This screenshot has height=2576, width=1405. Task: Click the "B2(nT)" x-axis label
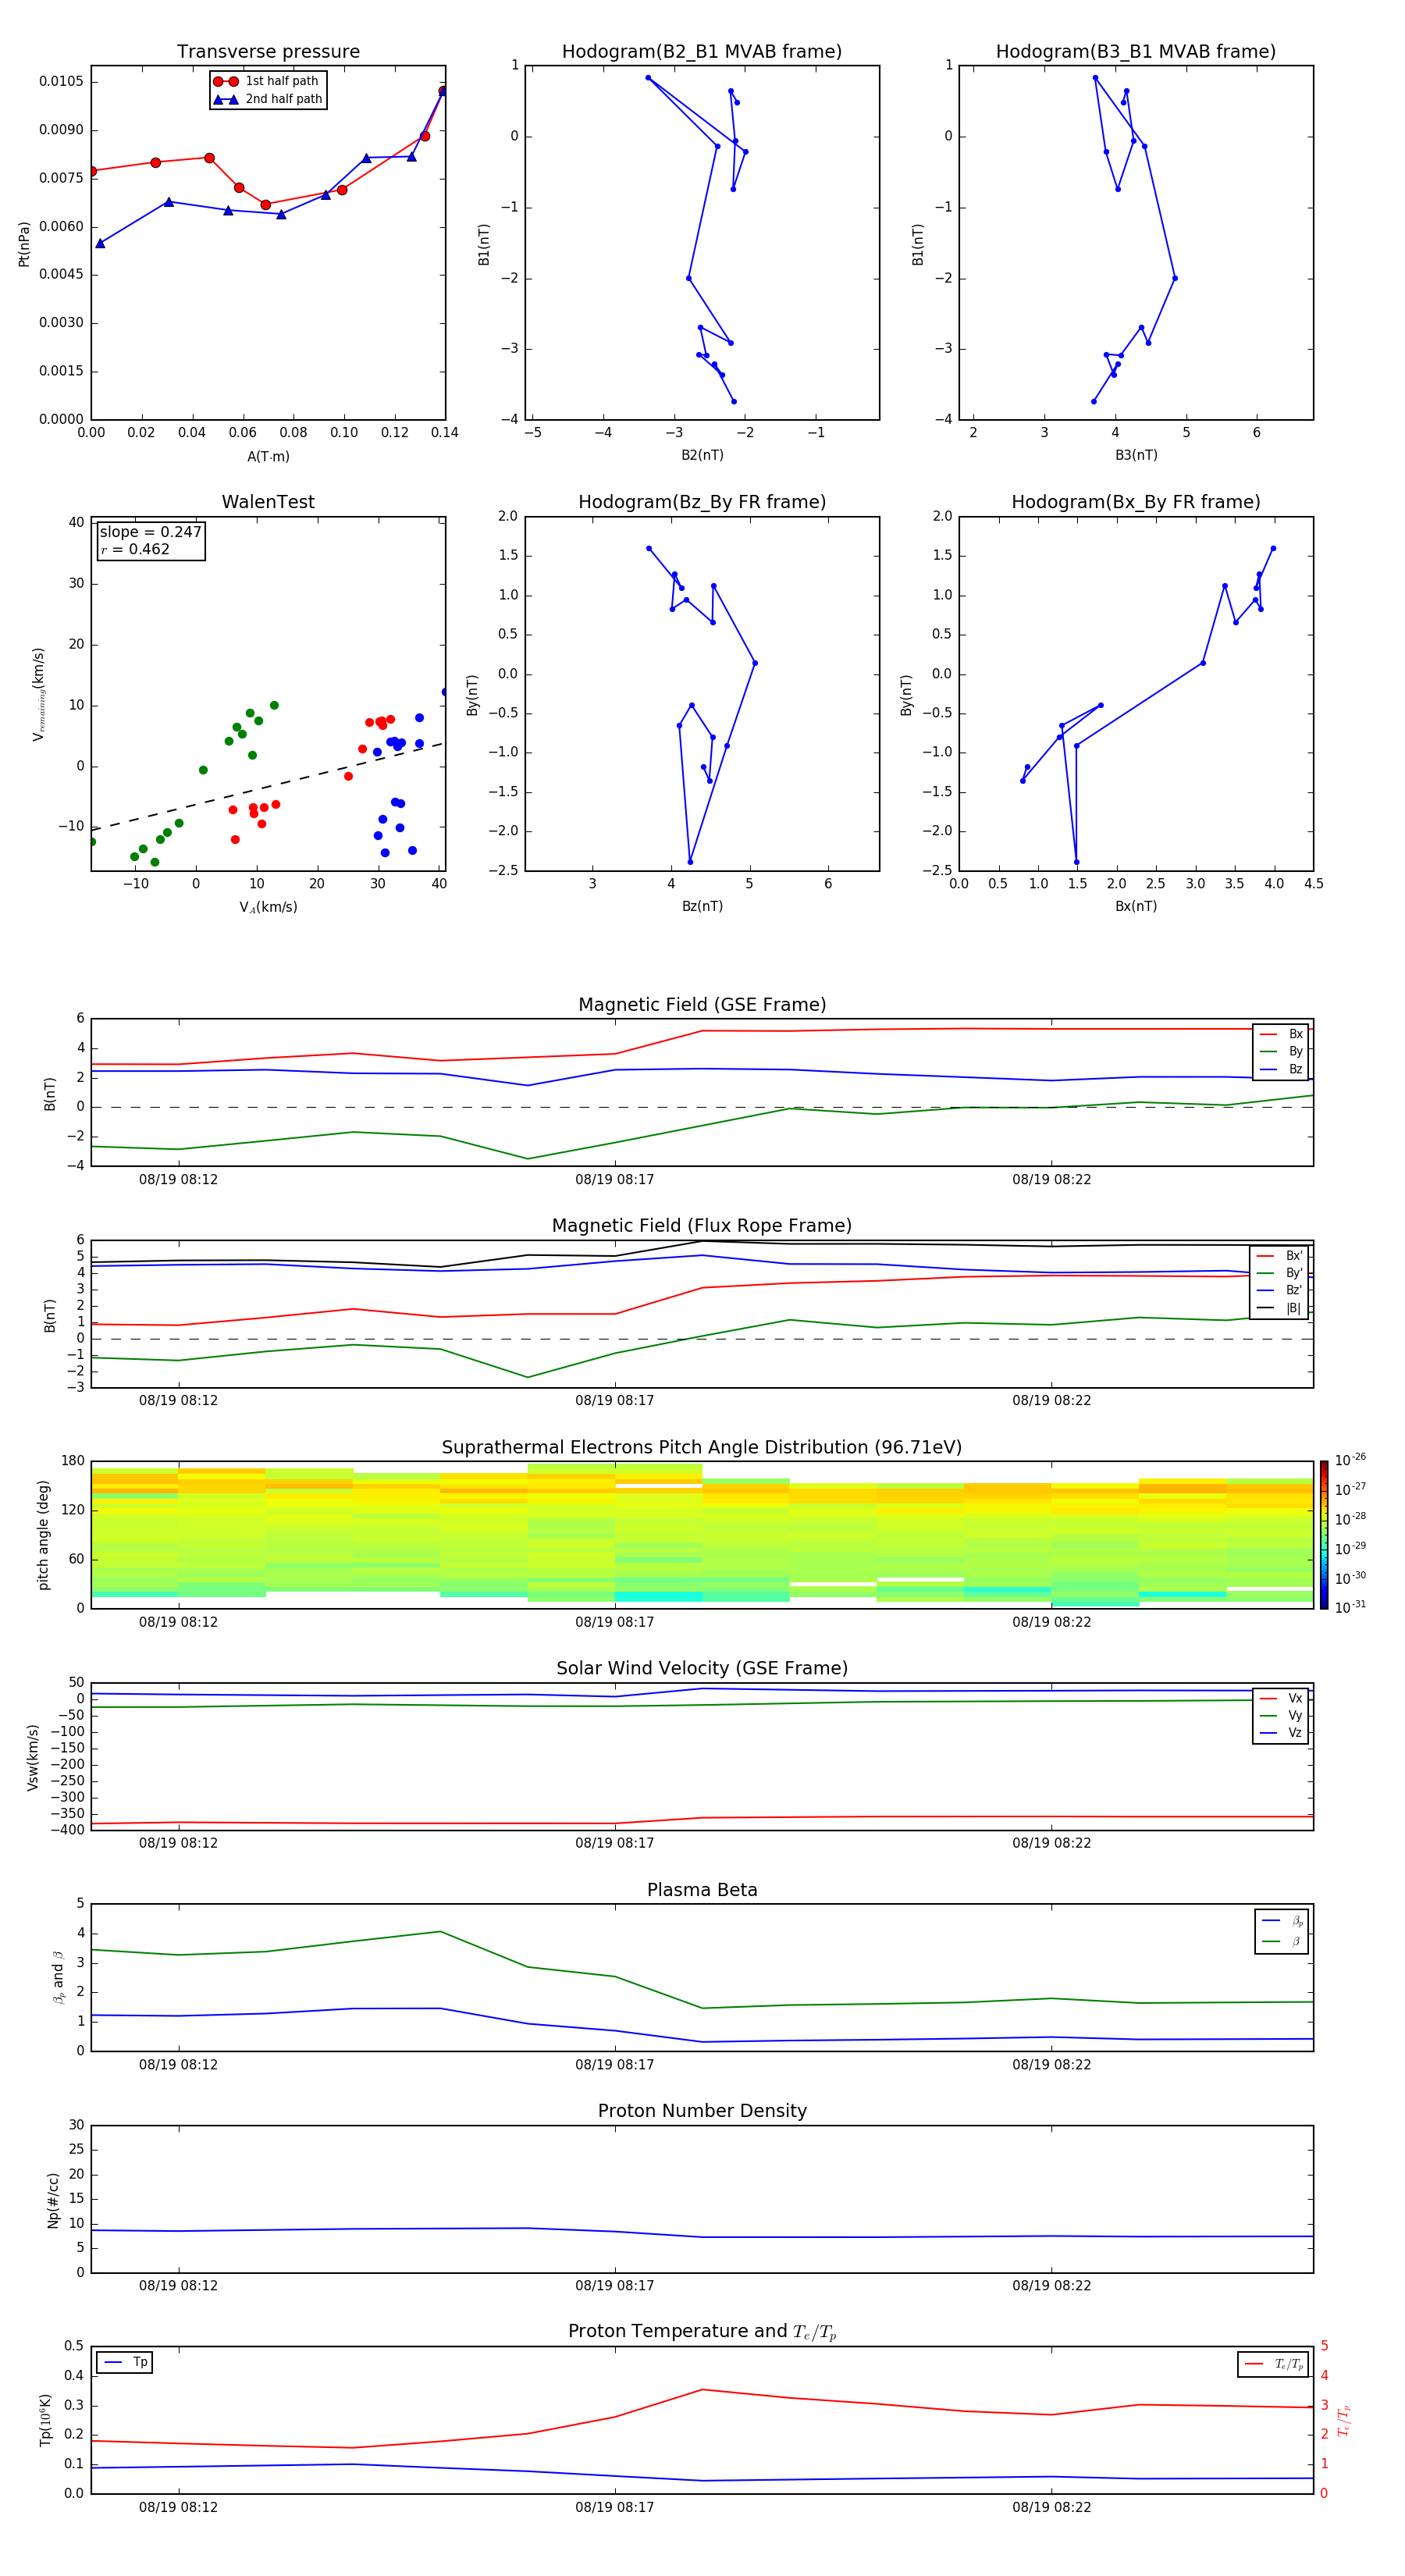(702, 455)
